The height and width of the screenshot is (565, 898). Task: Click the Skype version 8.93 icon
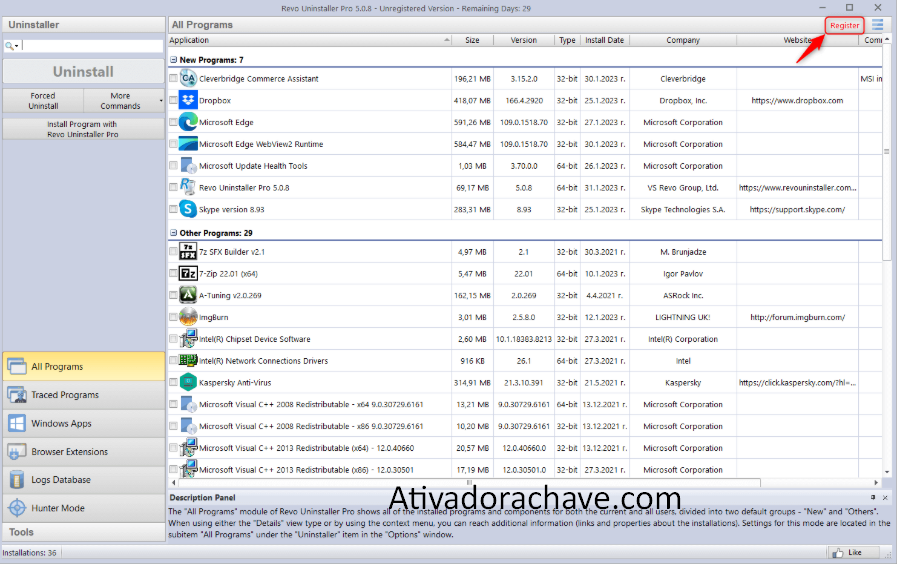[x=188, y=209]
